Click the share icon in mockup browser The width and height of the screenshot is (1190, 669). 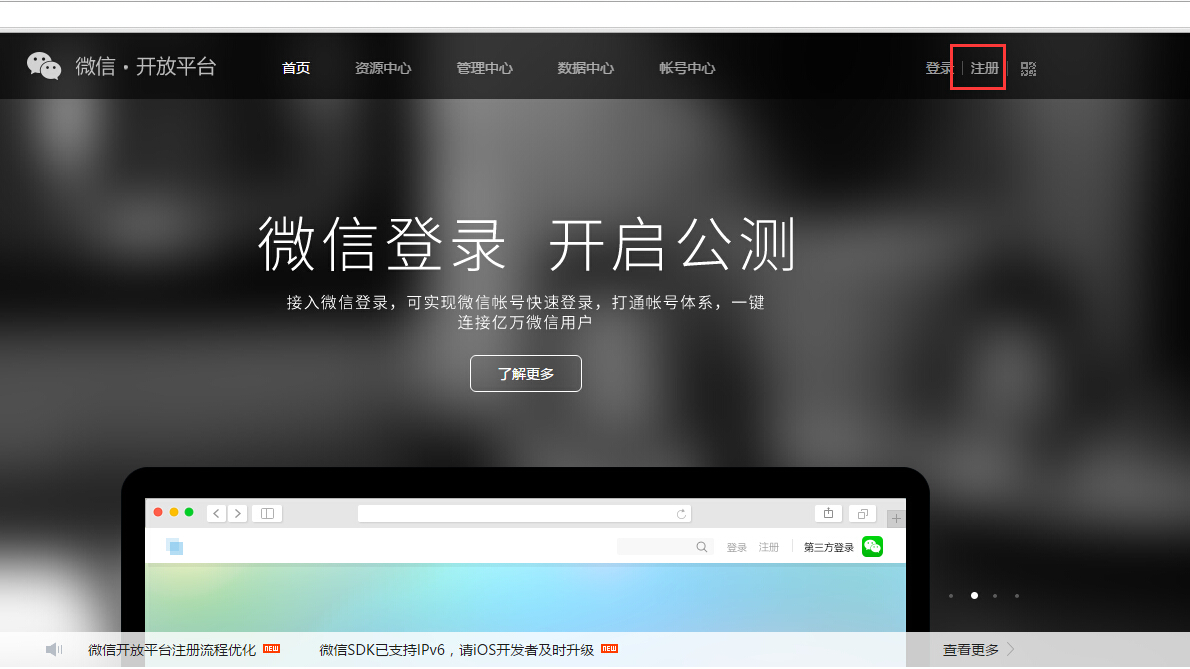[829, 514]
